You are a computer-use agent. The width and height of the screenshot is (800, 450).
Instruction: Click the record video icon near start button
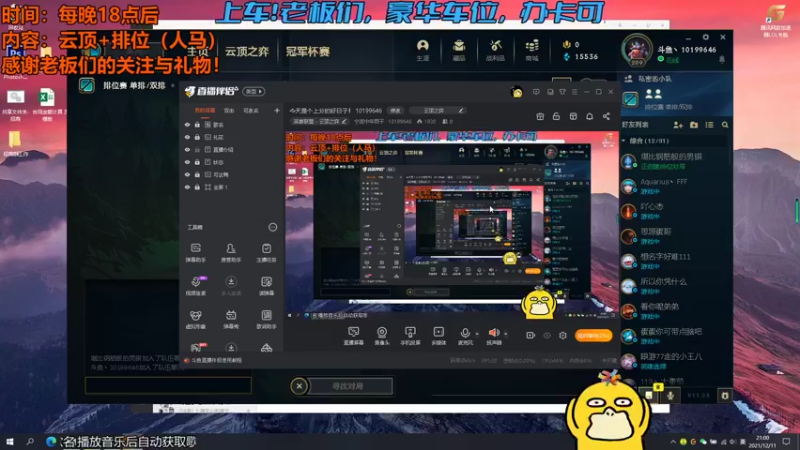click(x=531, y=335)
